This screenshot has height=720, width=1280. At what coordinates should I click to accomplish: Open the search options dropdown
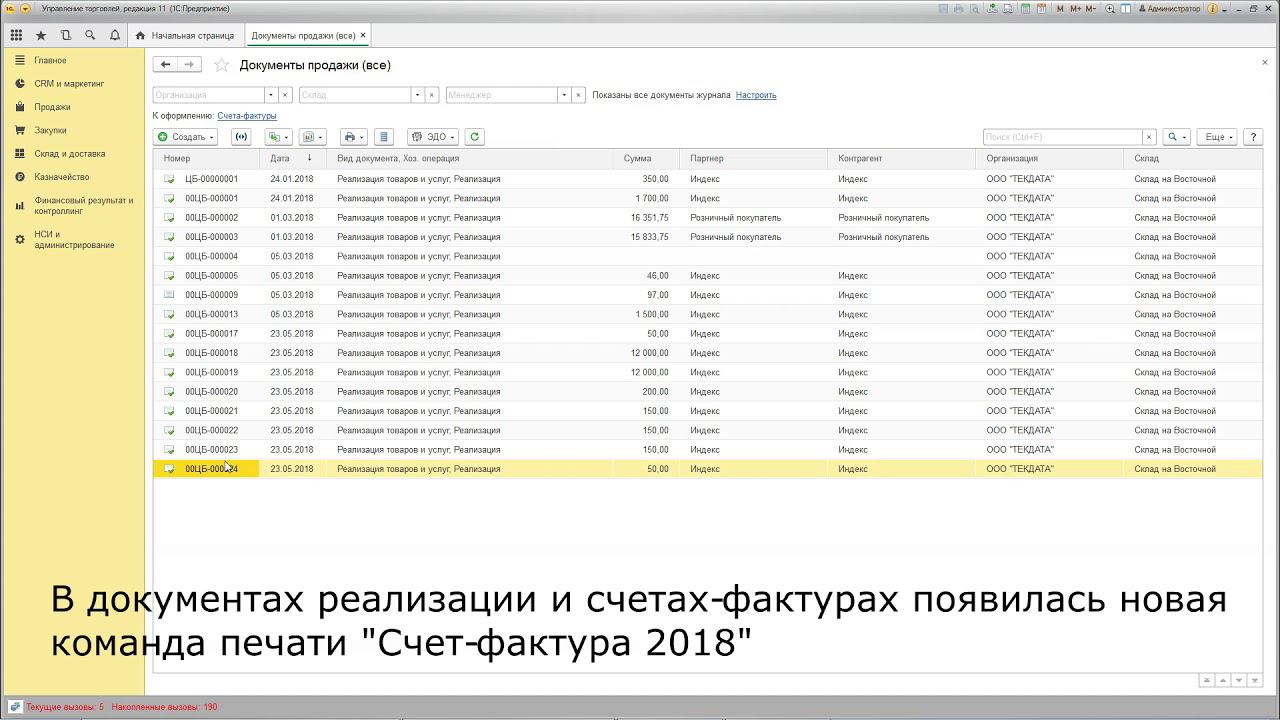1176,137
